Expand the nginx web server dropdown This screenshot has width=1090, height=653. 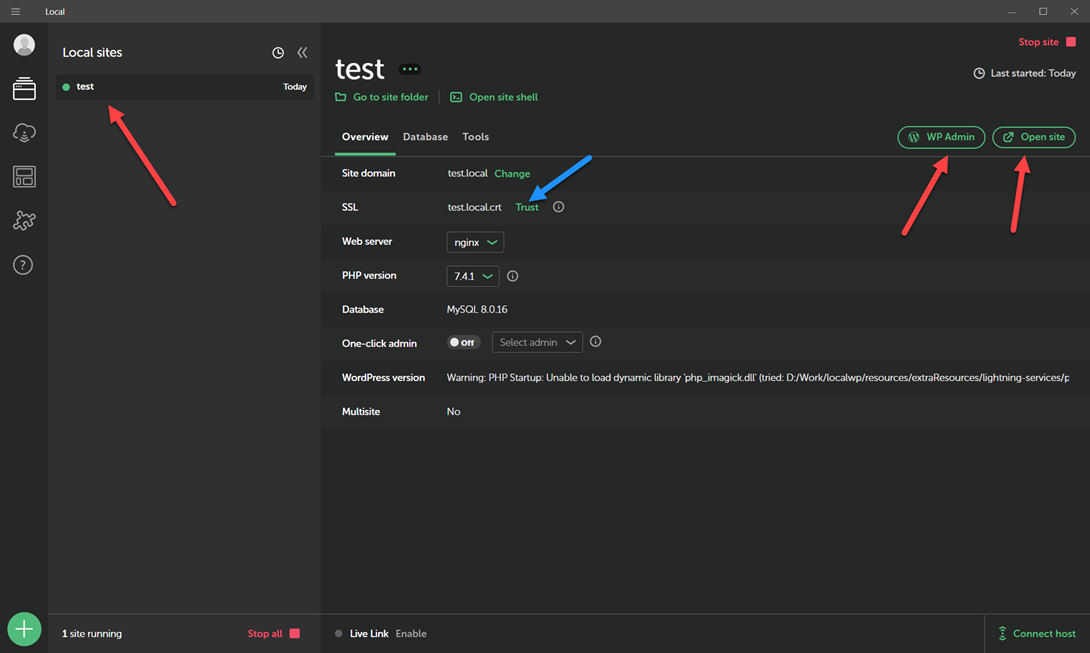pyautogui.click(x=475, y=242)
